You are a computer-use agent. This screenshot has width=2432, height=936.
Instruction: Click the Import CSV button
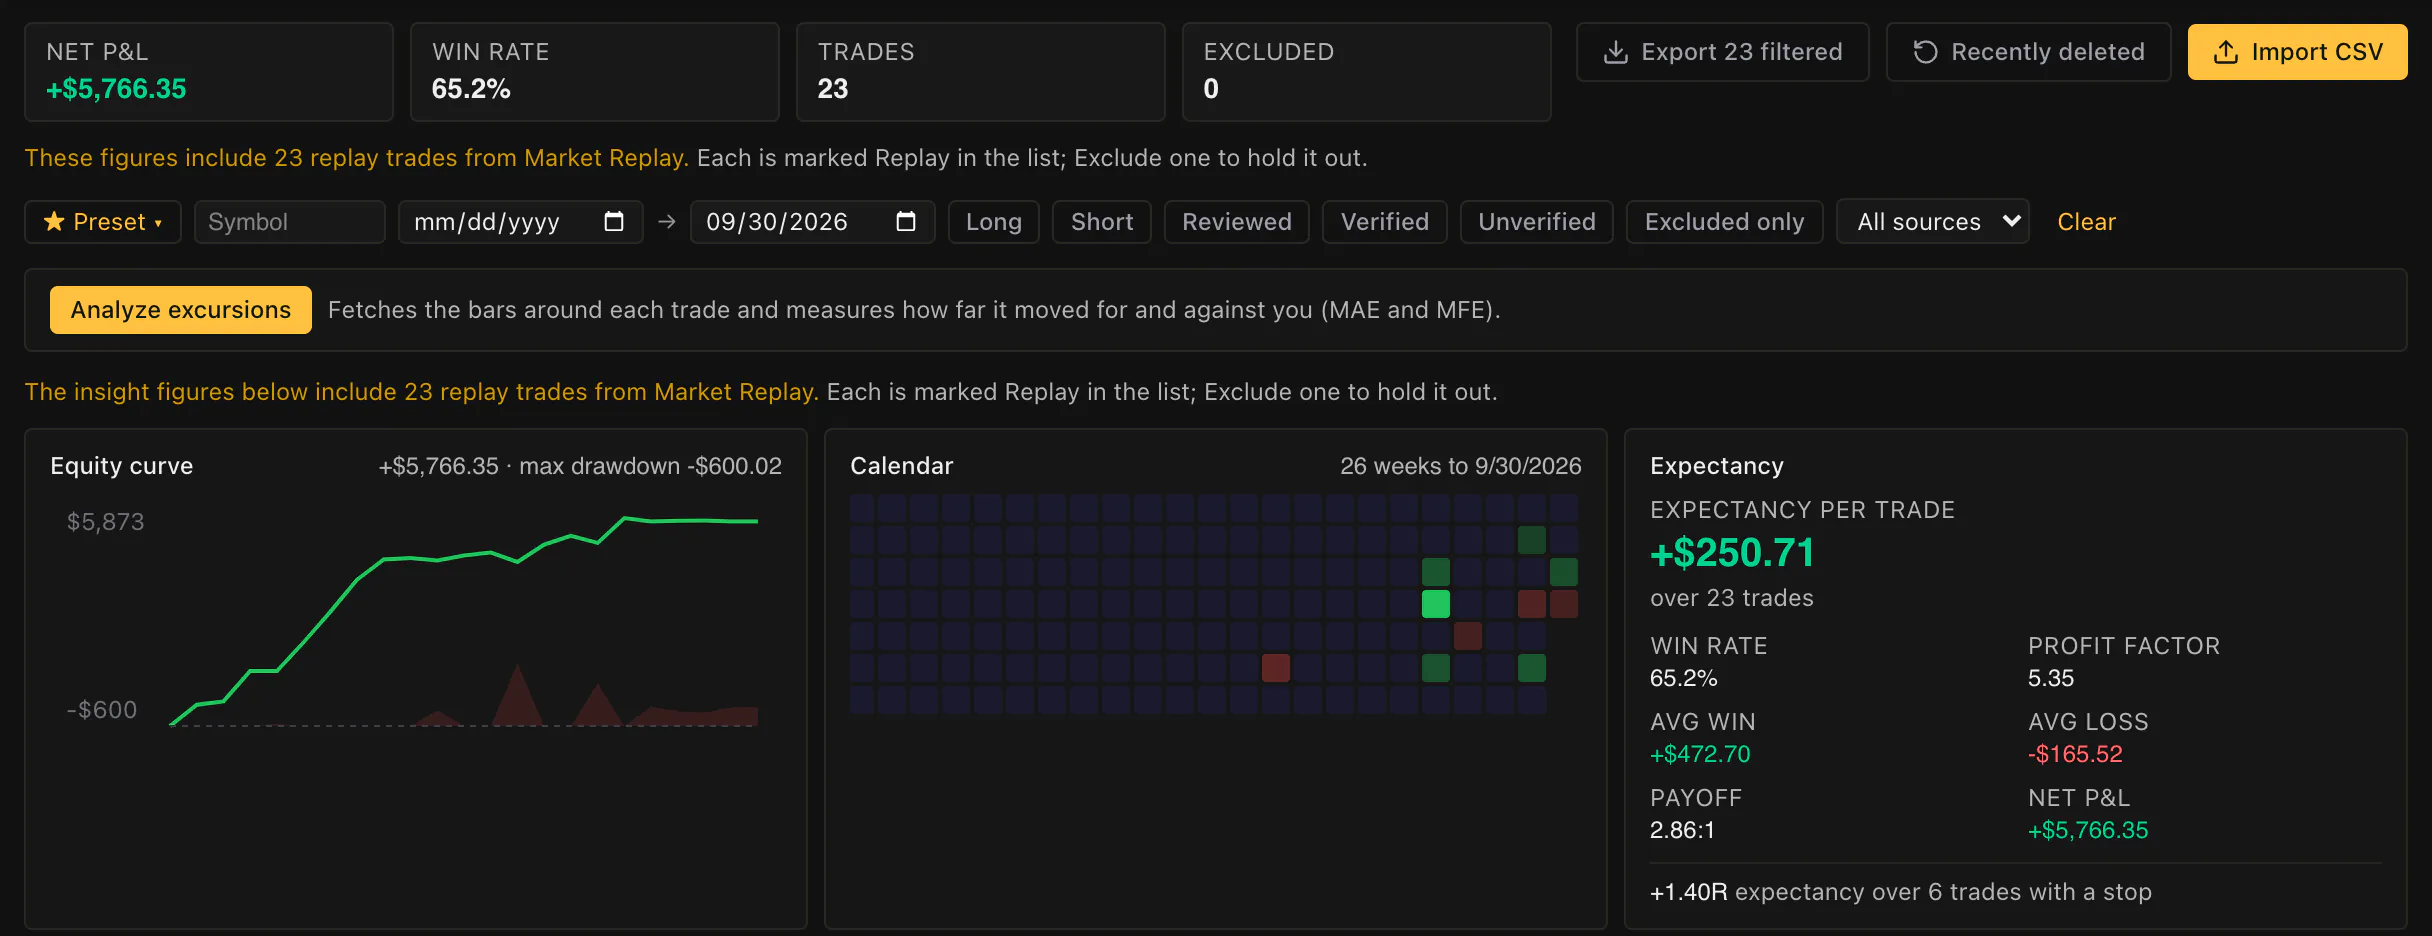tap(2298, 52)
